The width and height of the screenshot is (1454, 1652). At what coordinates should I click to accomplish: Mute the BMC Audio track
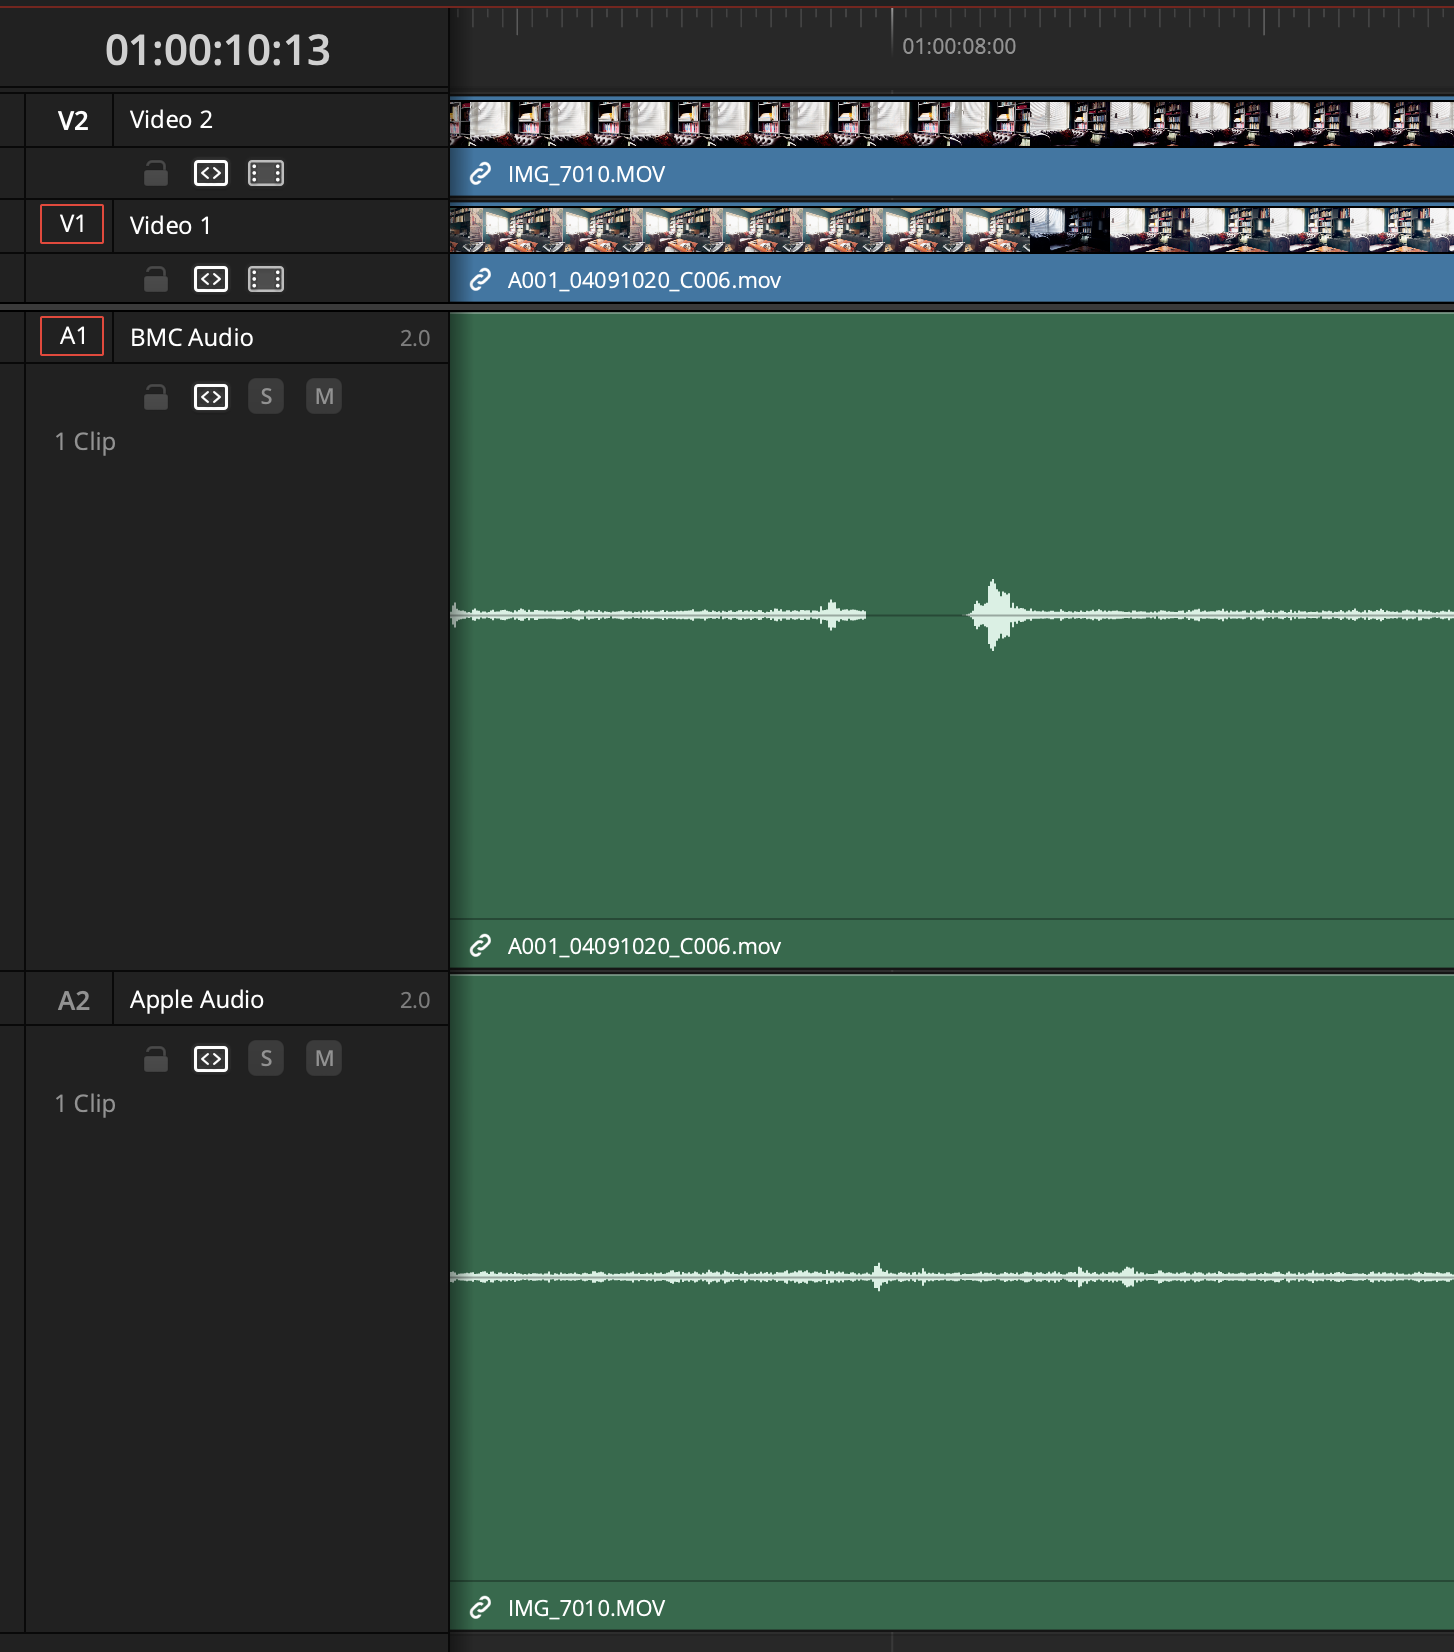coord(324,397)
